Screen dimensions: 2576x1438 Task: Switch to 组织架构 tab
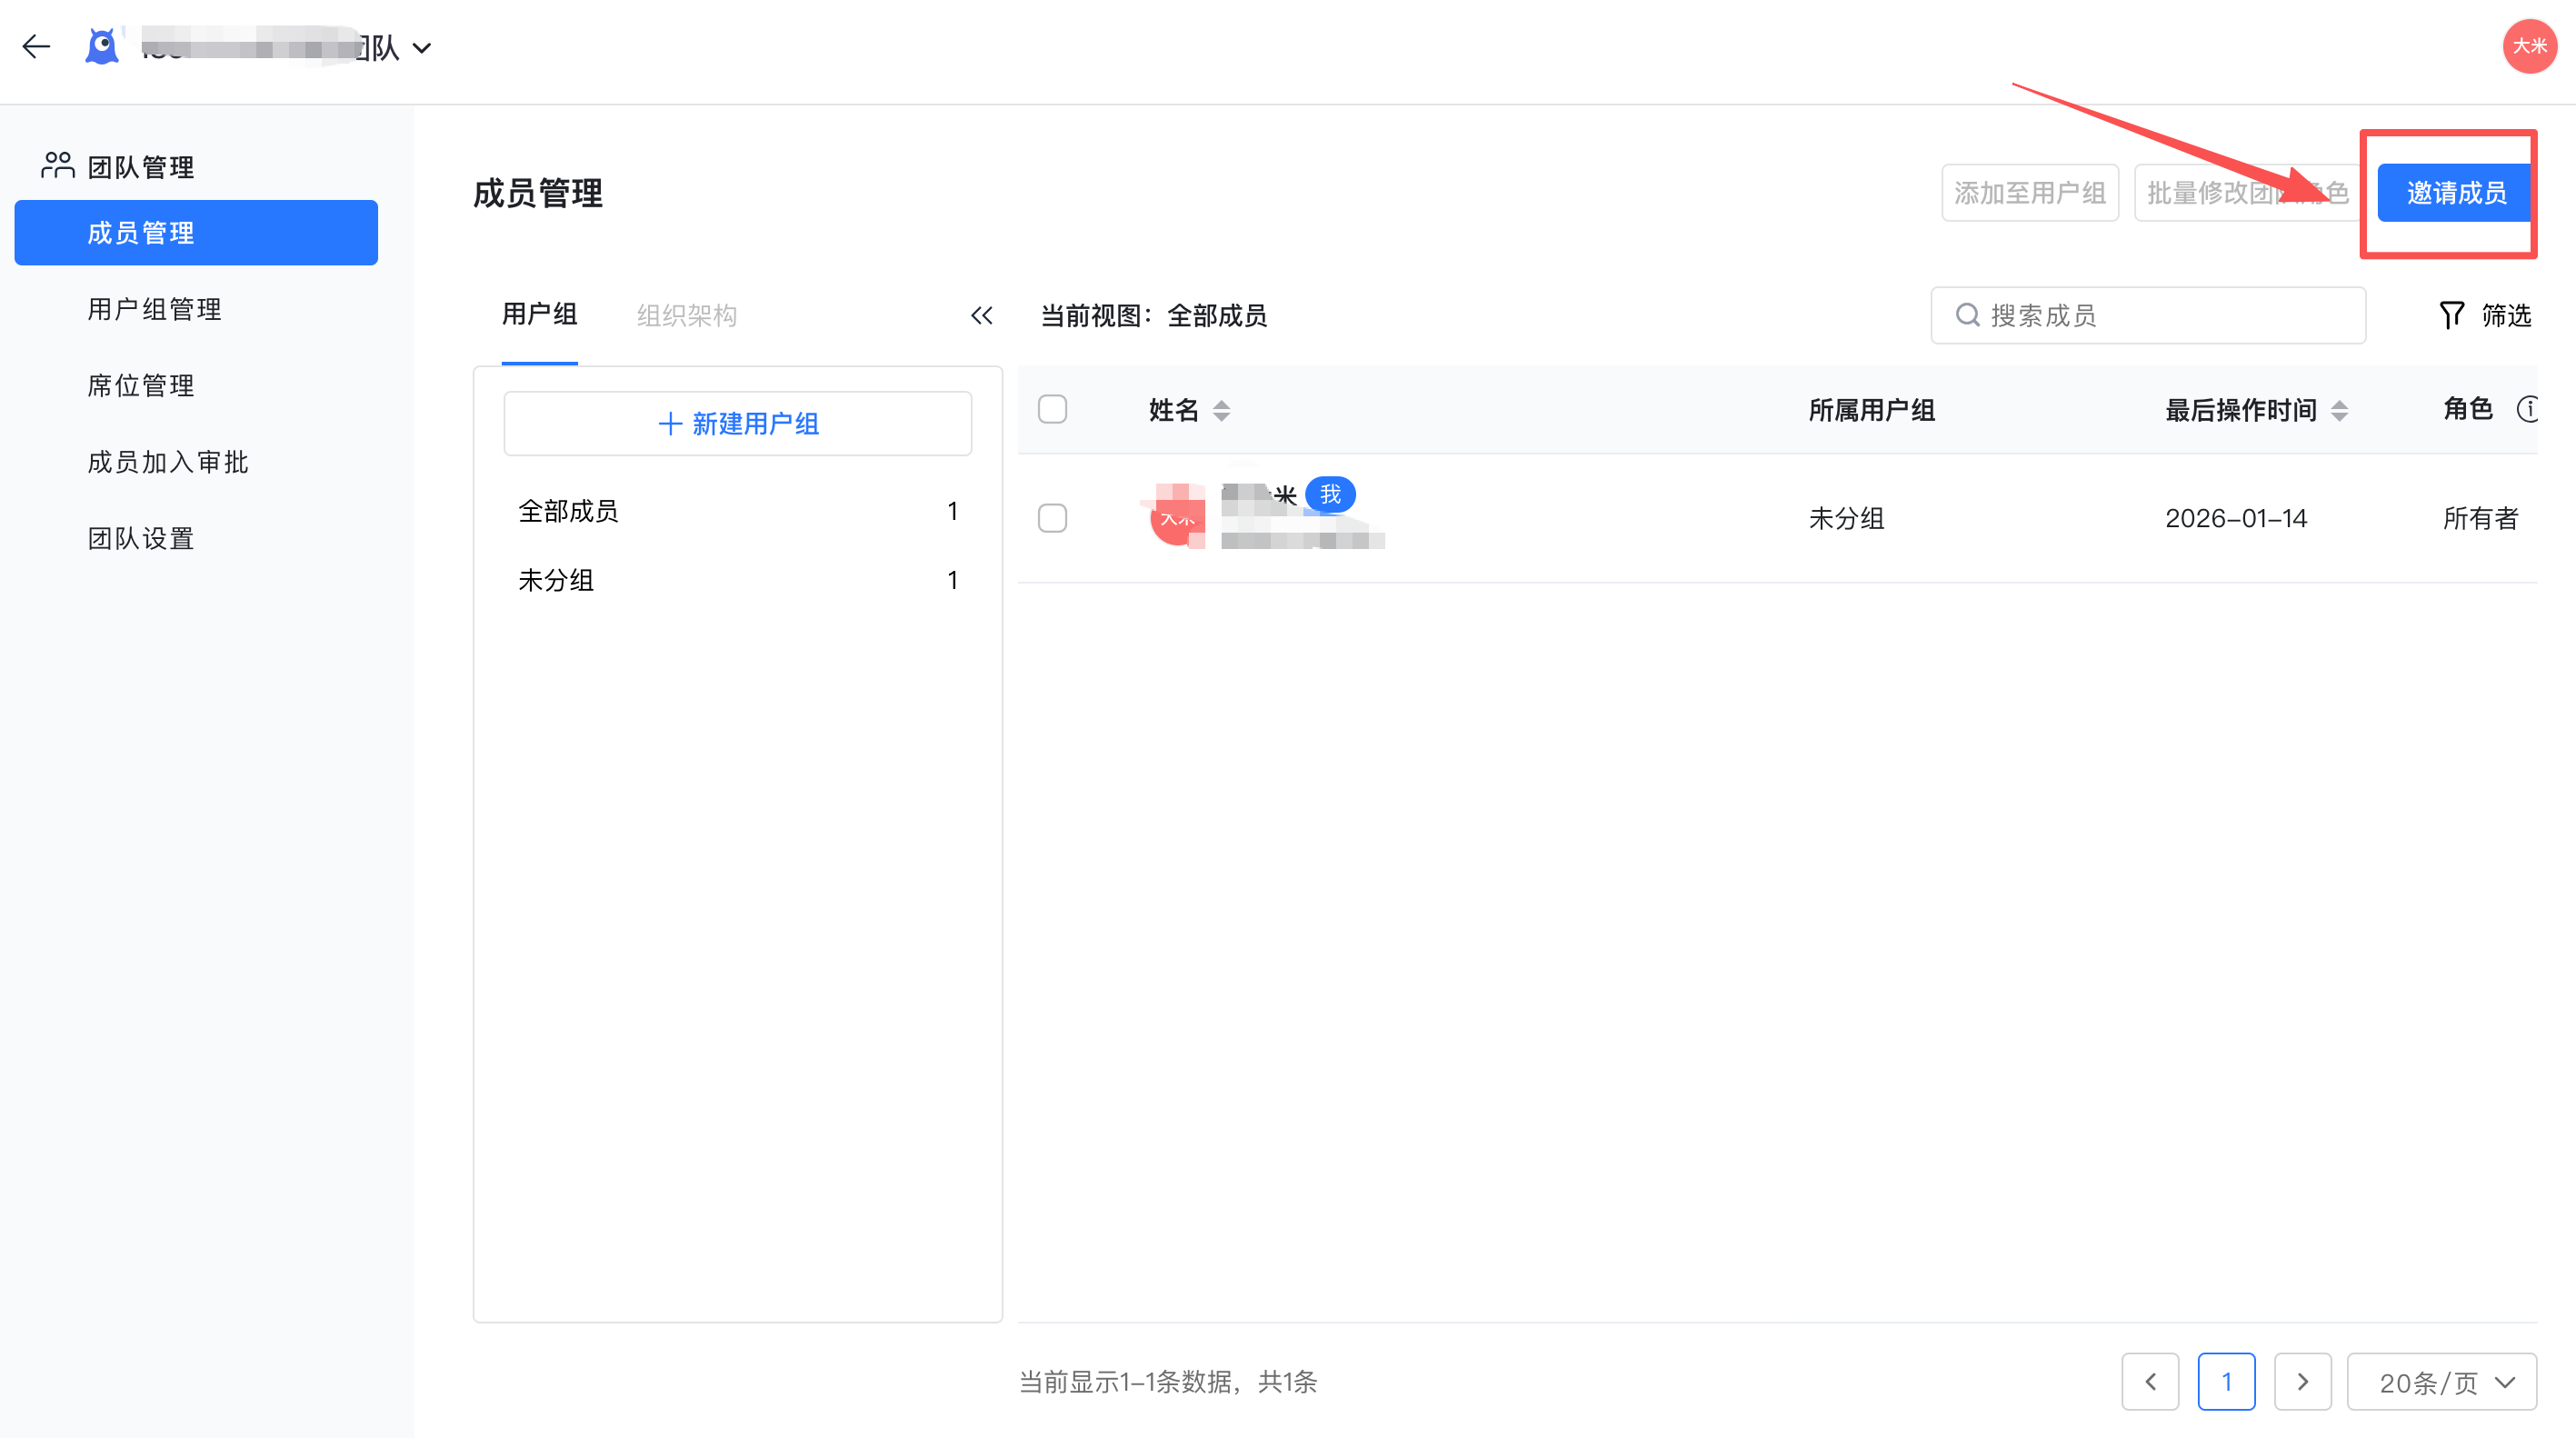coord(686,316)
